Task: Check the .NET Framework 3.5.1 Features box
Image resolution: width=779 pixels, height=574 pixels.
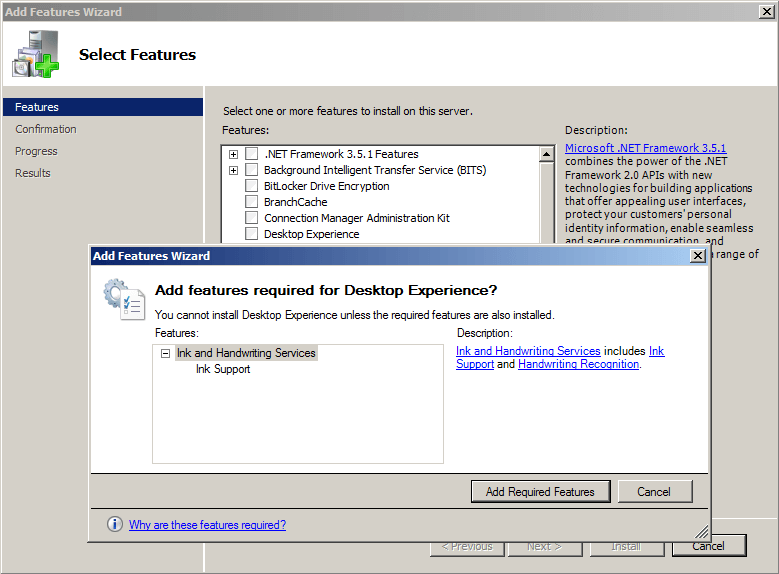Action: (251, 154)
